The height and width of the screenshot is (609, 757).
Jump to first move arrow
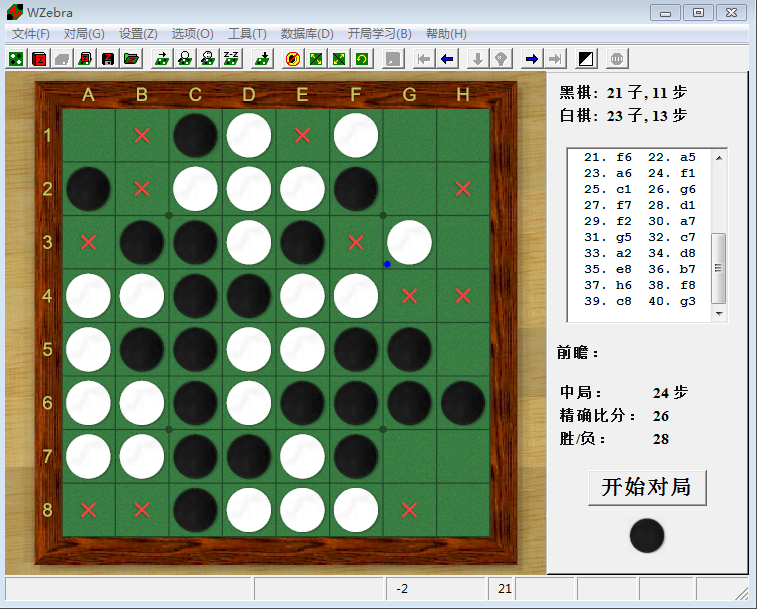tap(424, 59)
